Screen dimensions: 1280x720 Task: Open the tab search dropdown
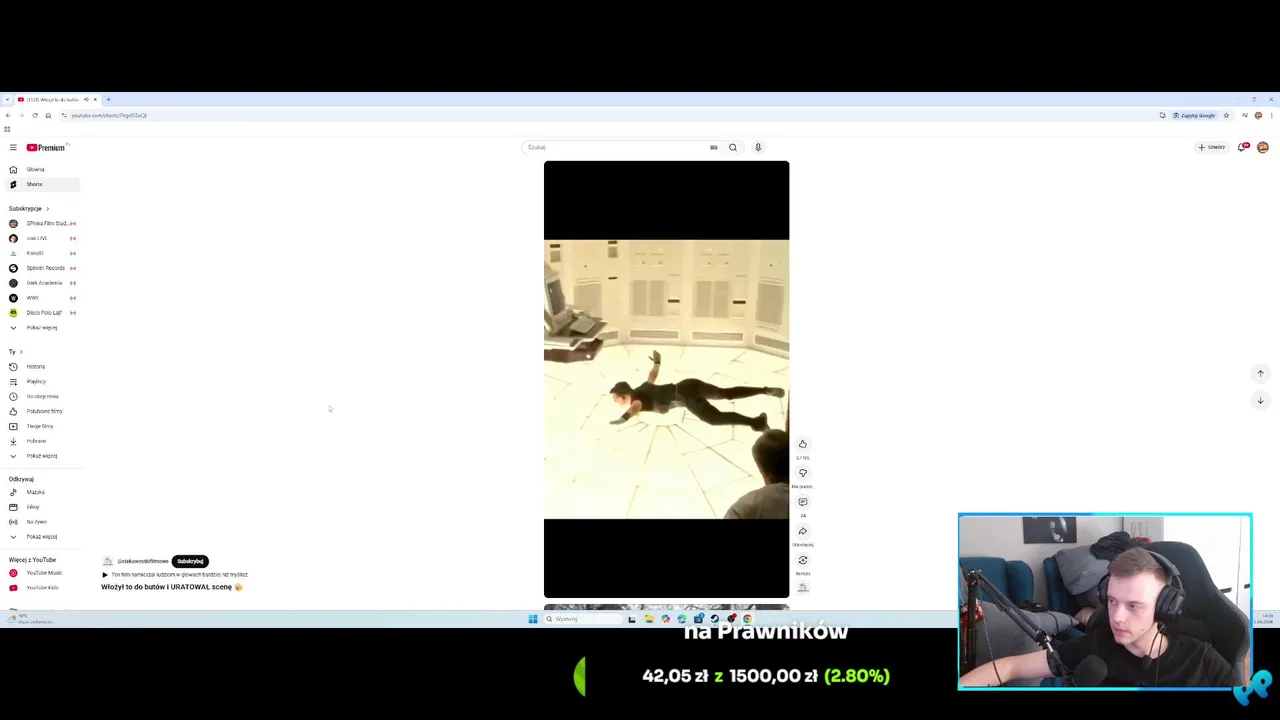coord(7,99)
